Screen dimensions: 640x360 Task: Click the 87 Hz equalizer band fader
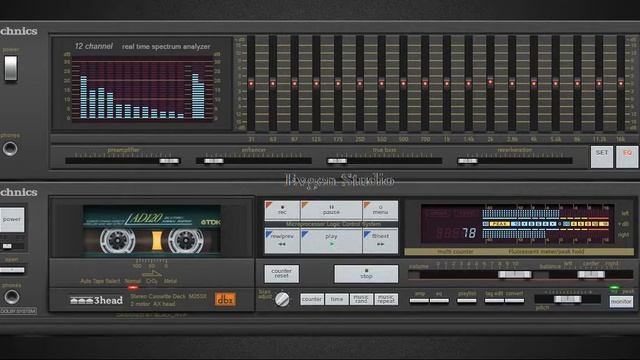(x=294, y=83)
